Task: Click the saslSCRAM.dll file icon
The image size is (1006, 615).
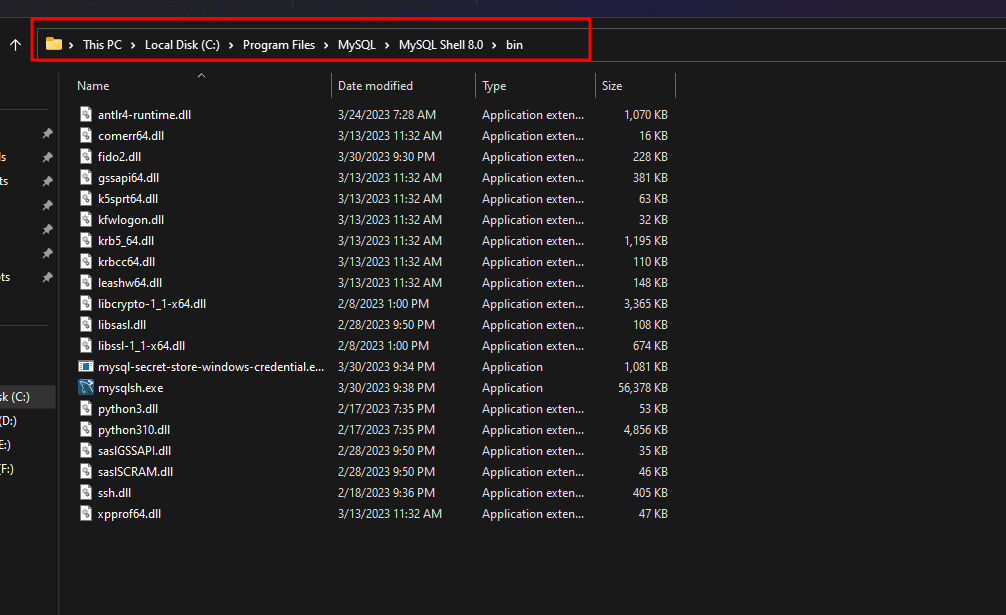Action: tap(86, 471)
